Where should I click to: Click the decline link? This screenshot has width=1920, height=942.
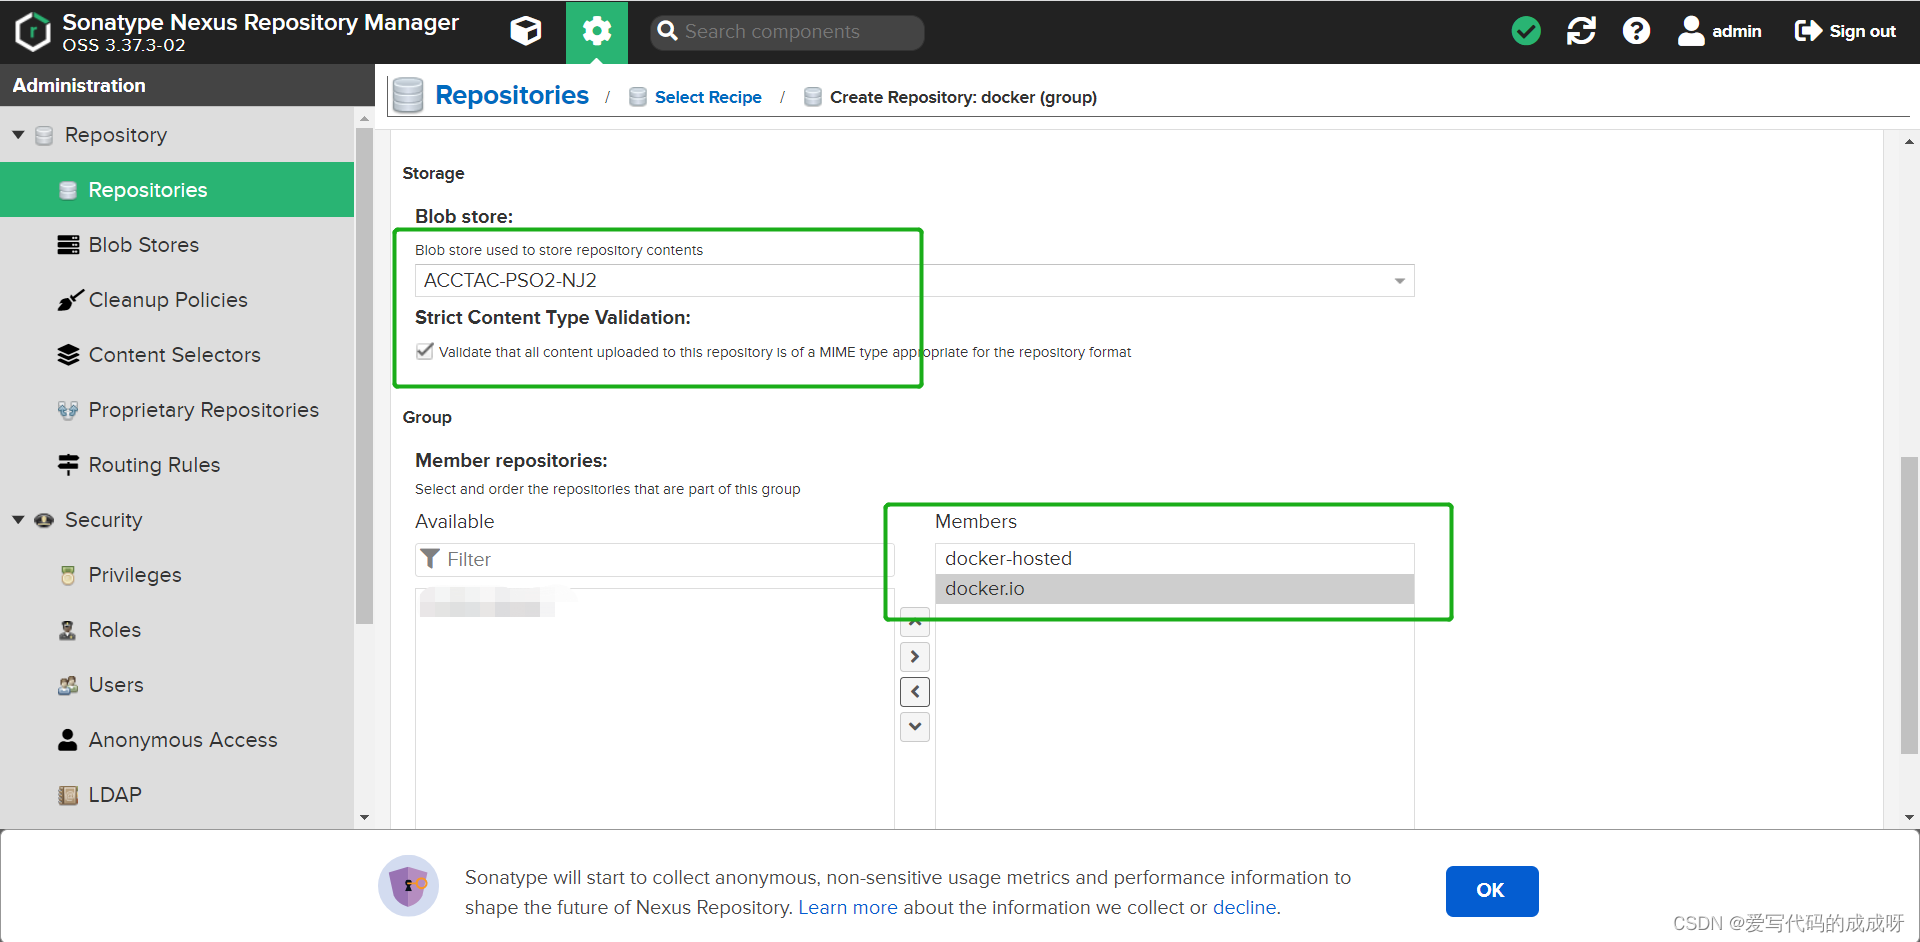point(1244,907)
